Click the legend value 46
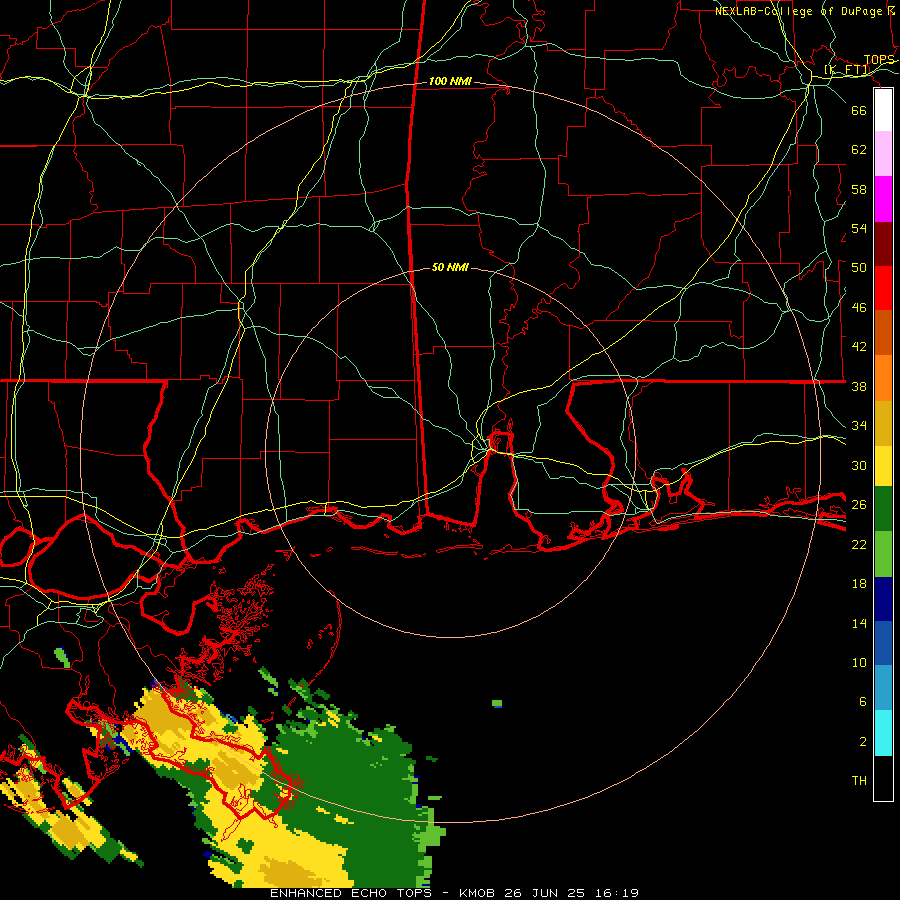The width and height of the screenshot is (900, 900). pos(859,308)
